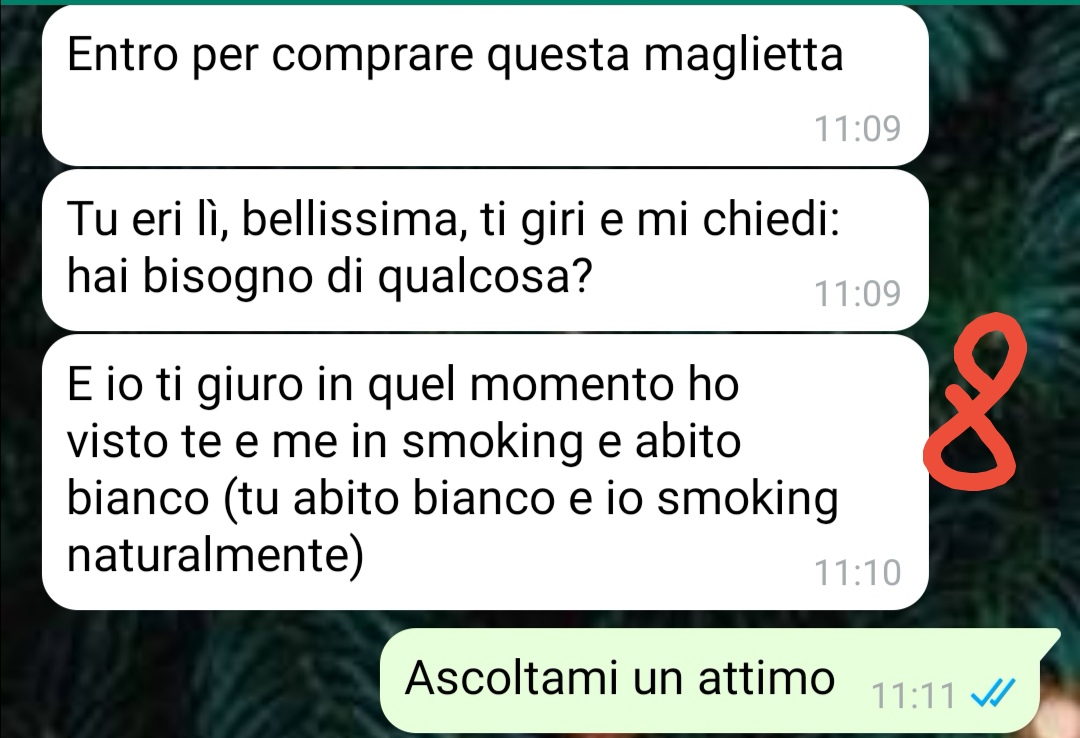The width and height of the screenshot is (1080, 738).
Task: Select the message starting "Tu eri lì, bellissima"
Action: pyautogui.click(x=485, y=250)
